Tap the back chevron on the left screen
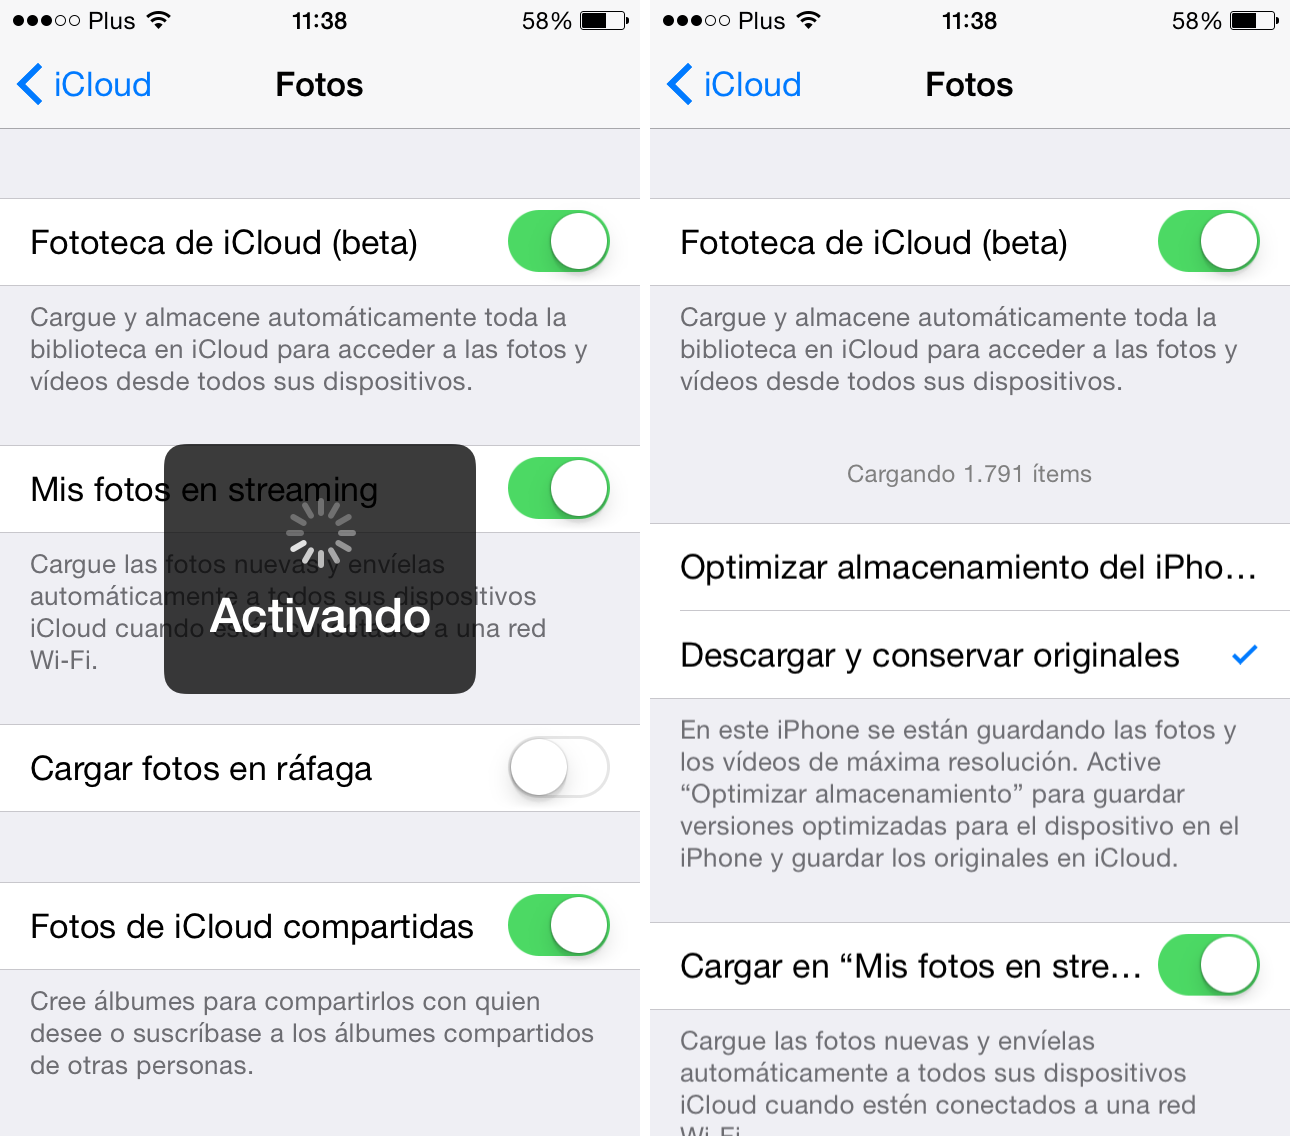 coord(30,84)
